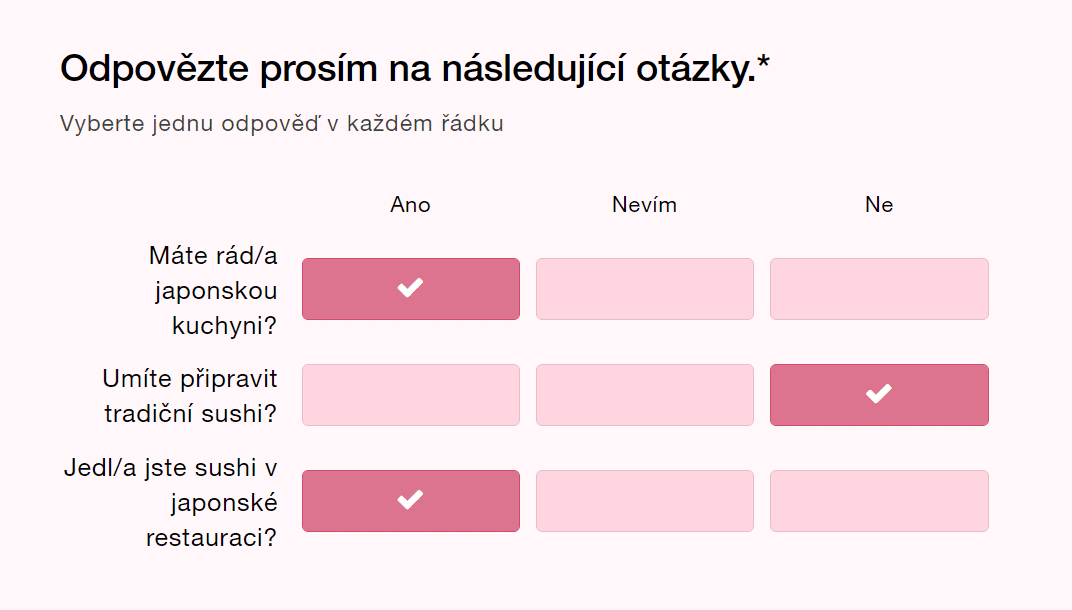This screenshot has height=610, width=1072.
Task: Click the selected Ano cell for the japonskou kuchyni row
Action: point(460,289)
